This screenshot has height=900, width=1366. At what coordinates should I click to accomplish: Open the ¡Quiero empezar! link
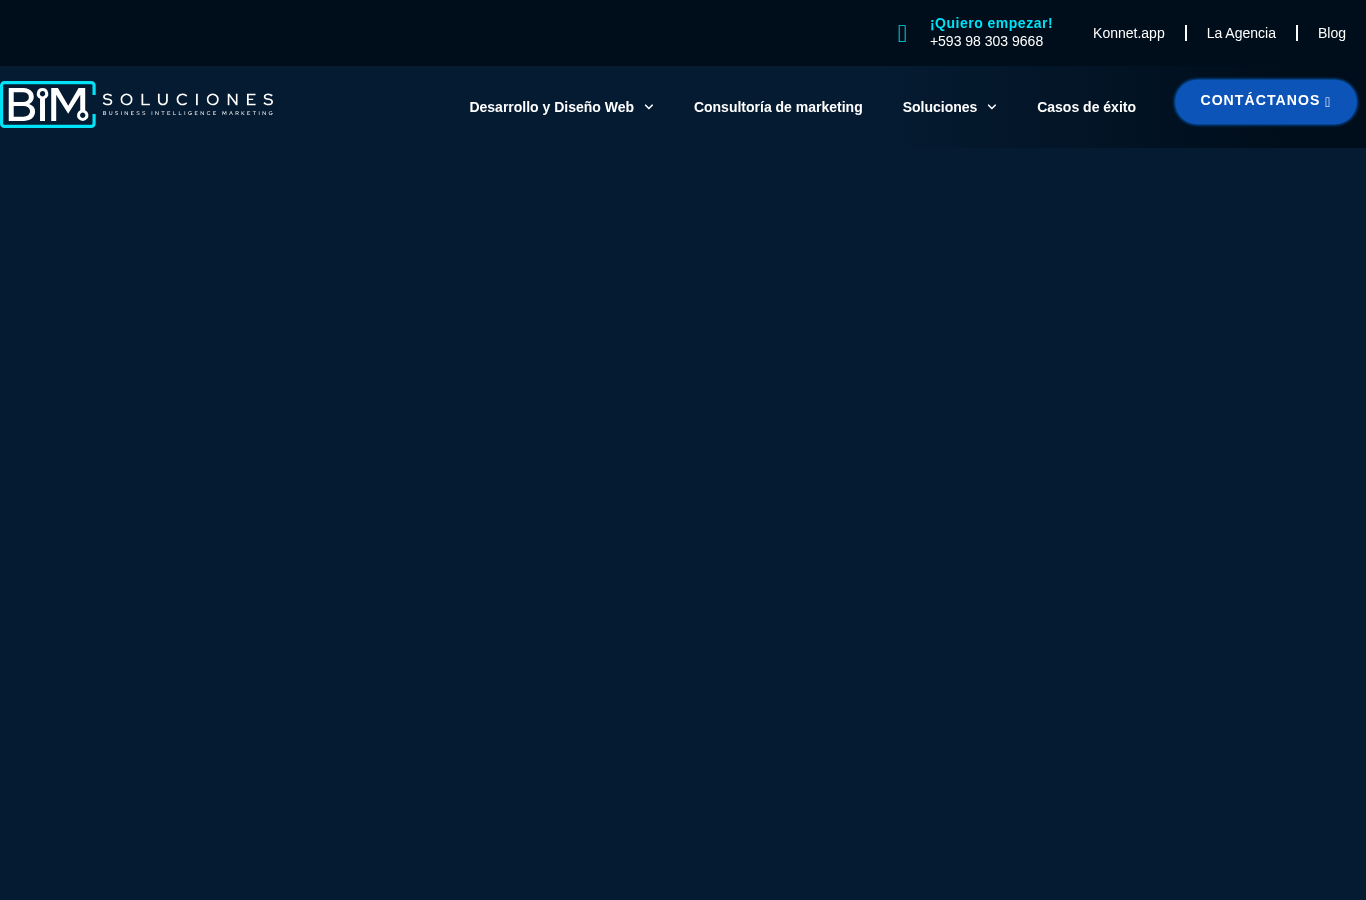click(991, 23)
